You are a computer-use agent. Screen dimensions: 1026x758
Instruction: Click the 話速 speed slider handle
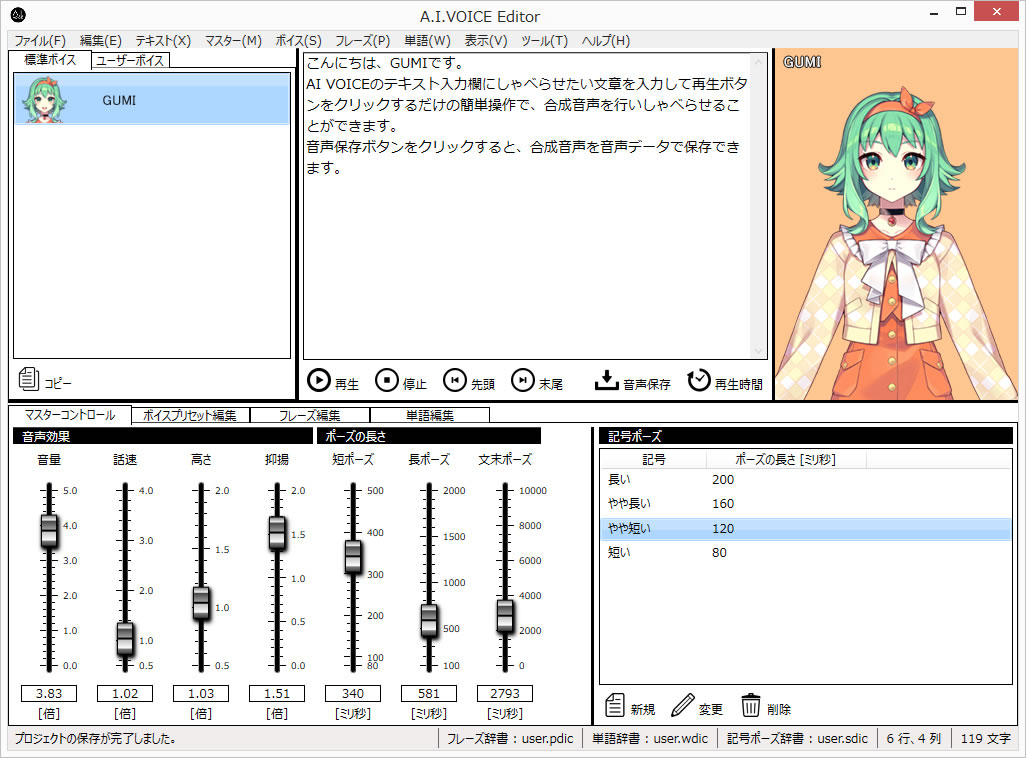pyautogui.click(x=125, y=638)
